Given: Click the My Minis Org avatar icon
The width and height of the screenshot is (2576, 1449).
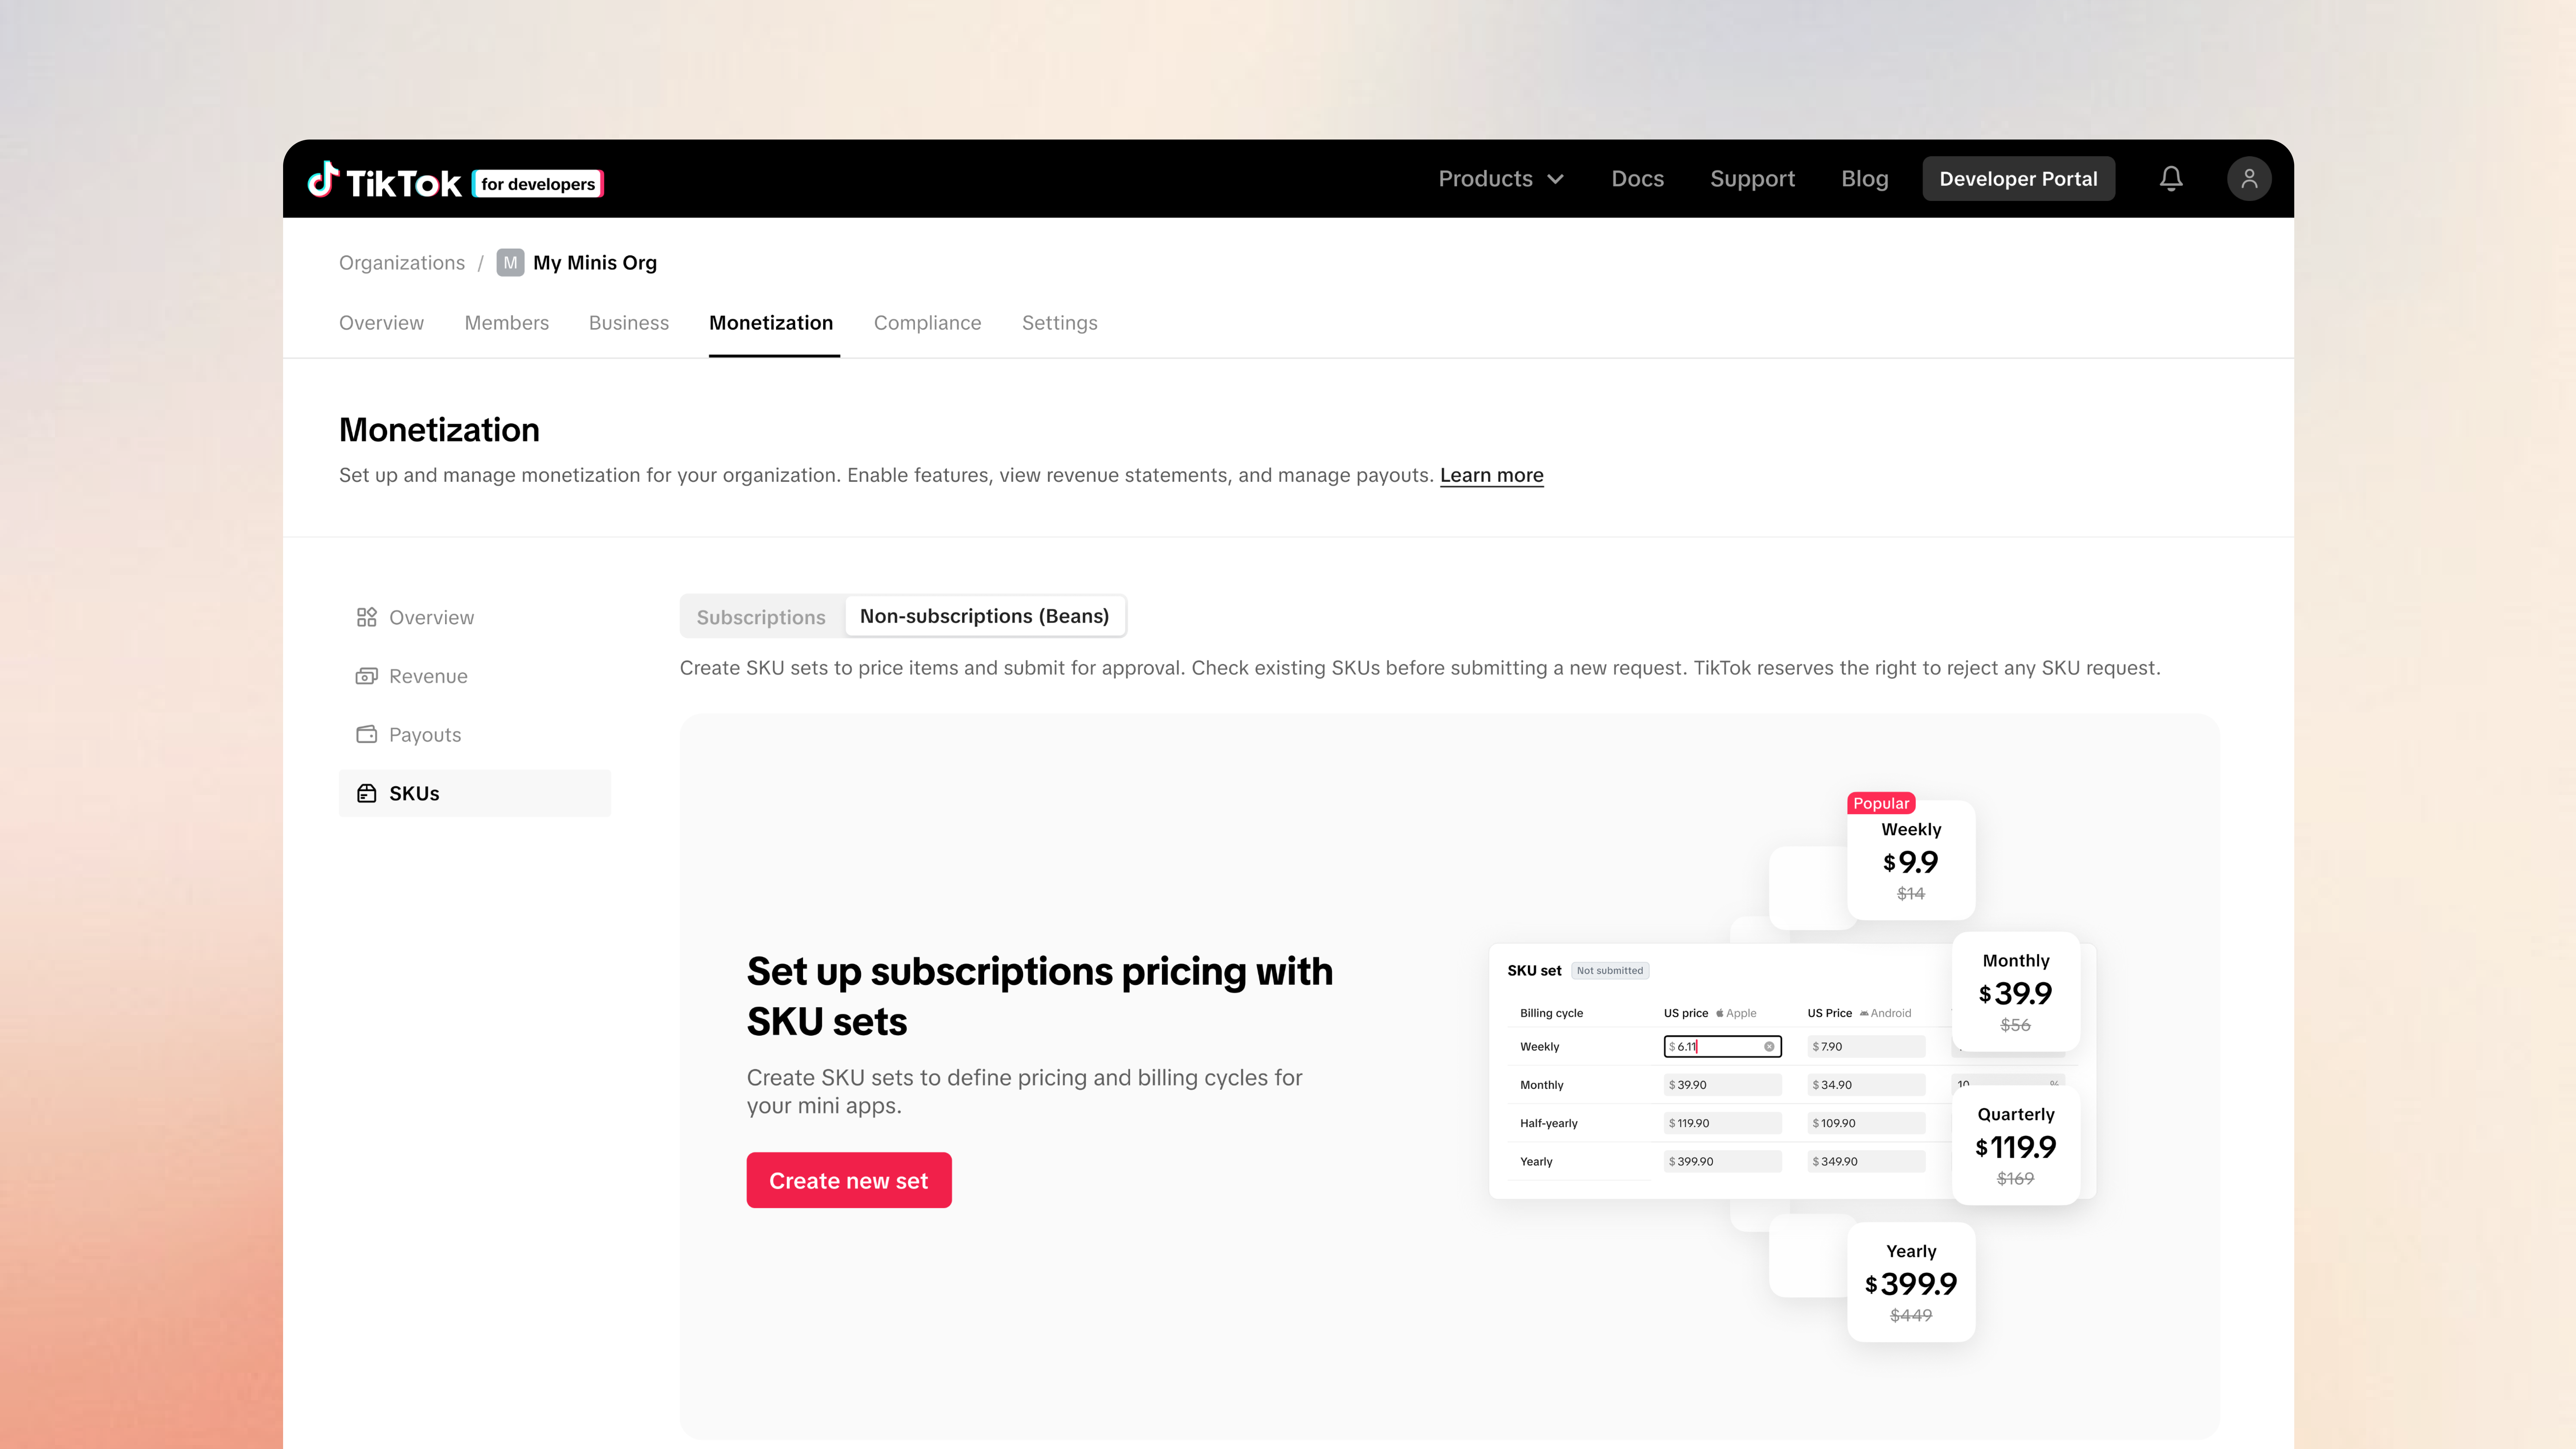Looking at the screenshot, I should pyautogui.click(x=510, y=263).
